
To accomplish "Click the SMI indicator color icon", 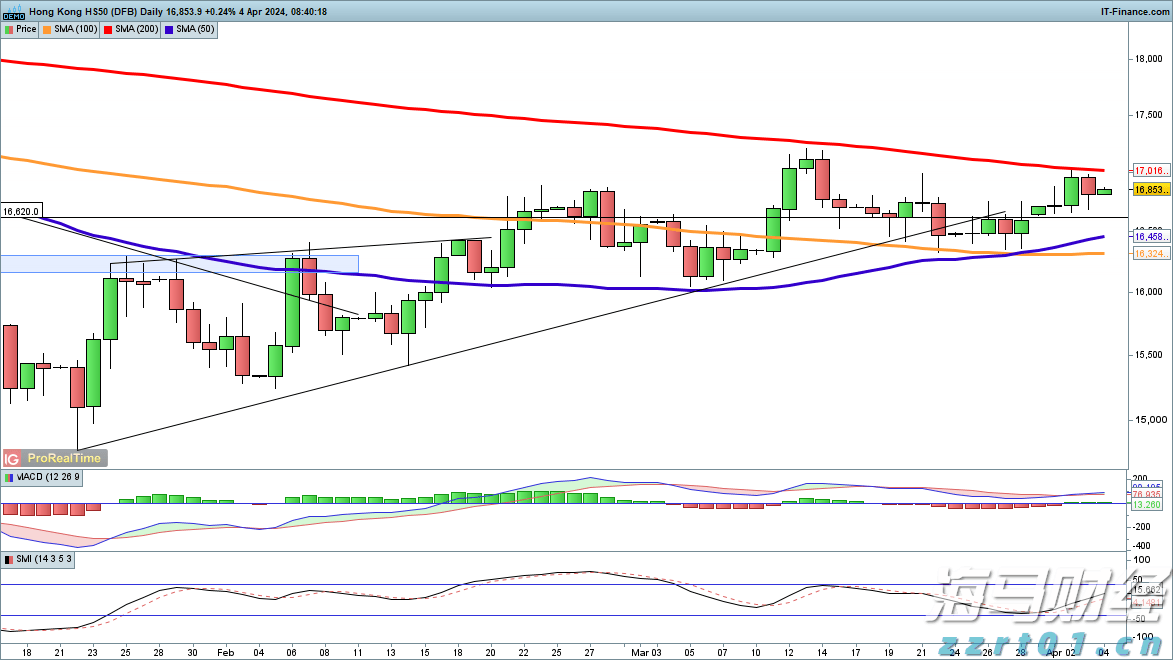I will 8,560.
